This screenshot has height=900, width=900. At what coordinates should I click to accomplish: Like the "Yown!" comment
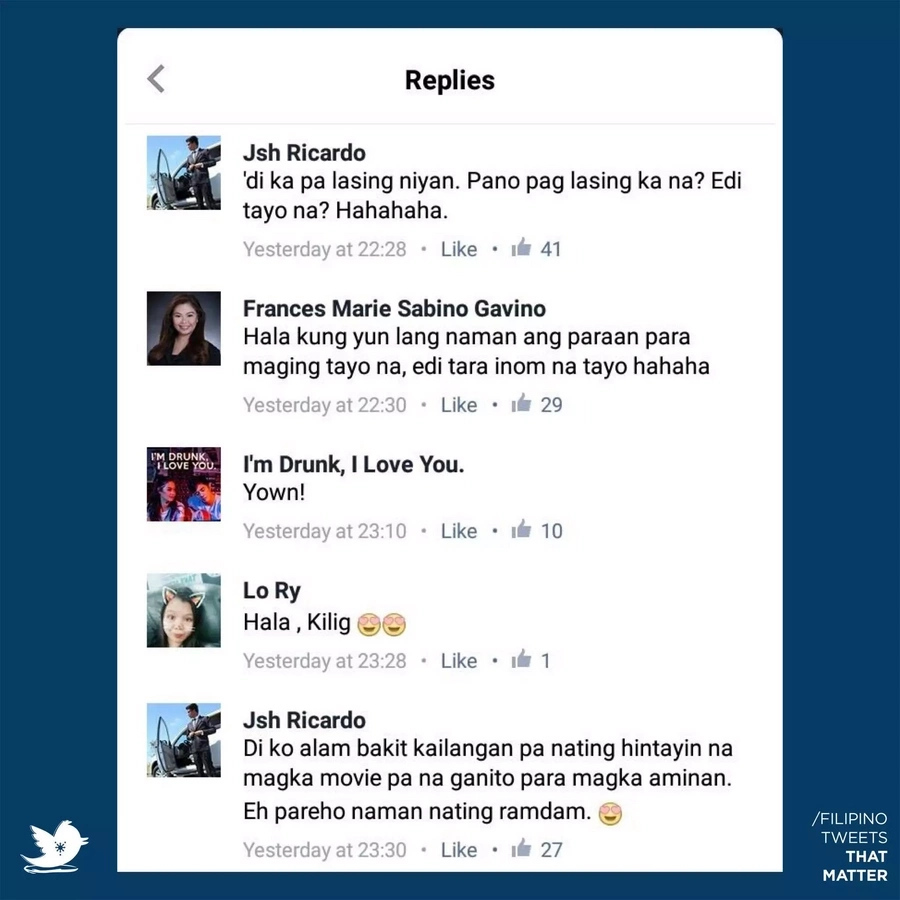459,531
